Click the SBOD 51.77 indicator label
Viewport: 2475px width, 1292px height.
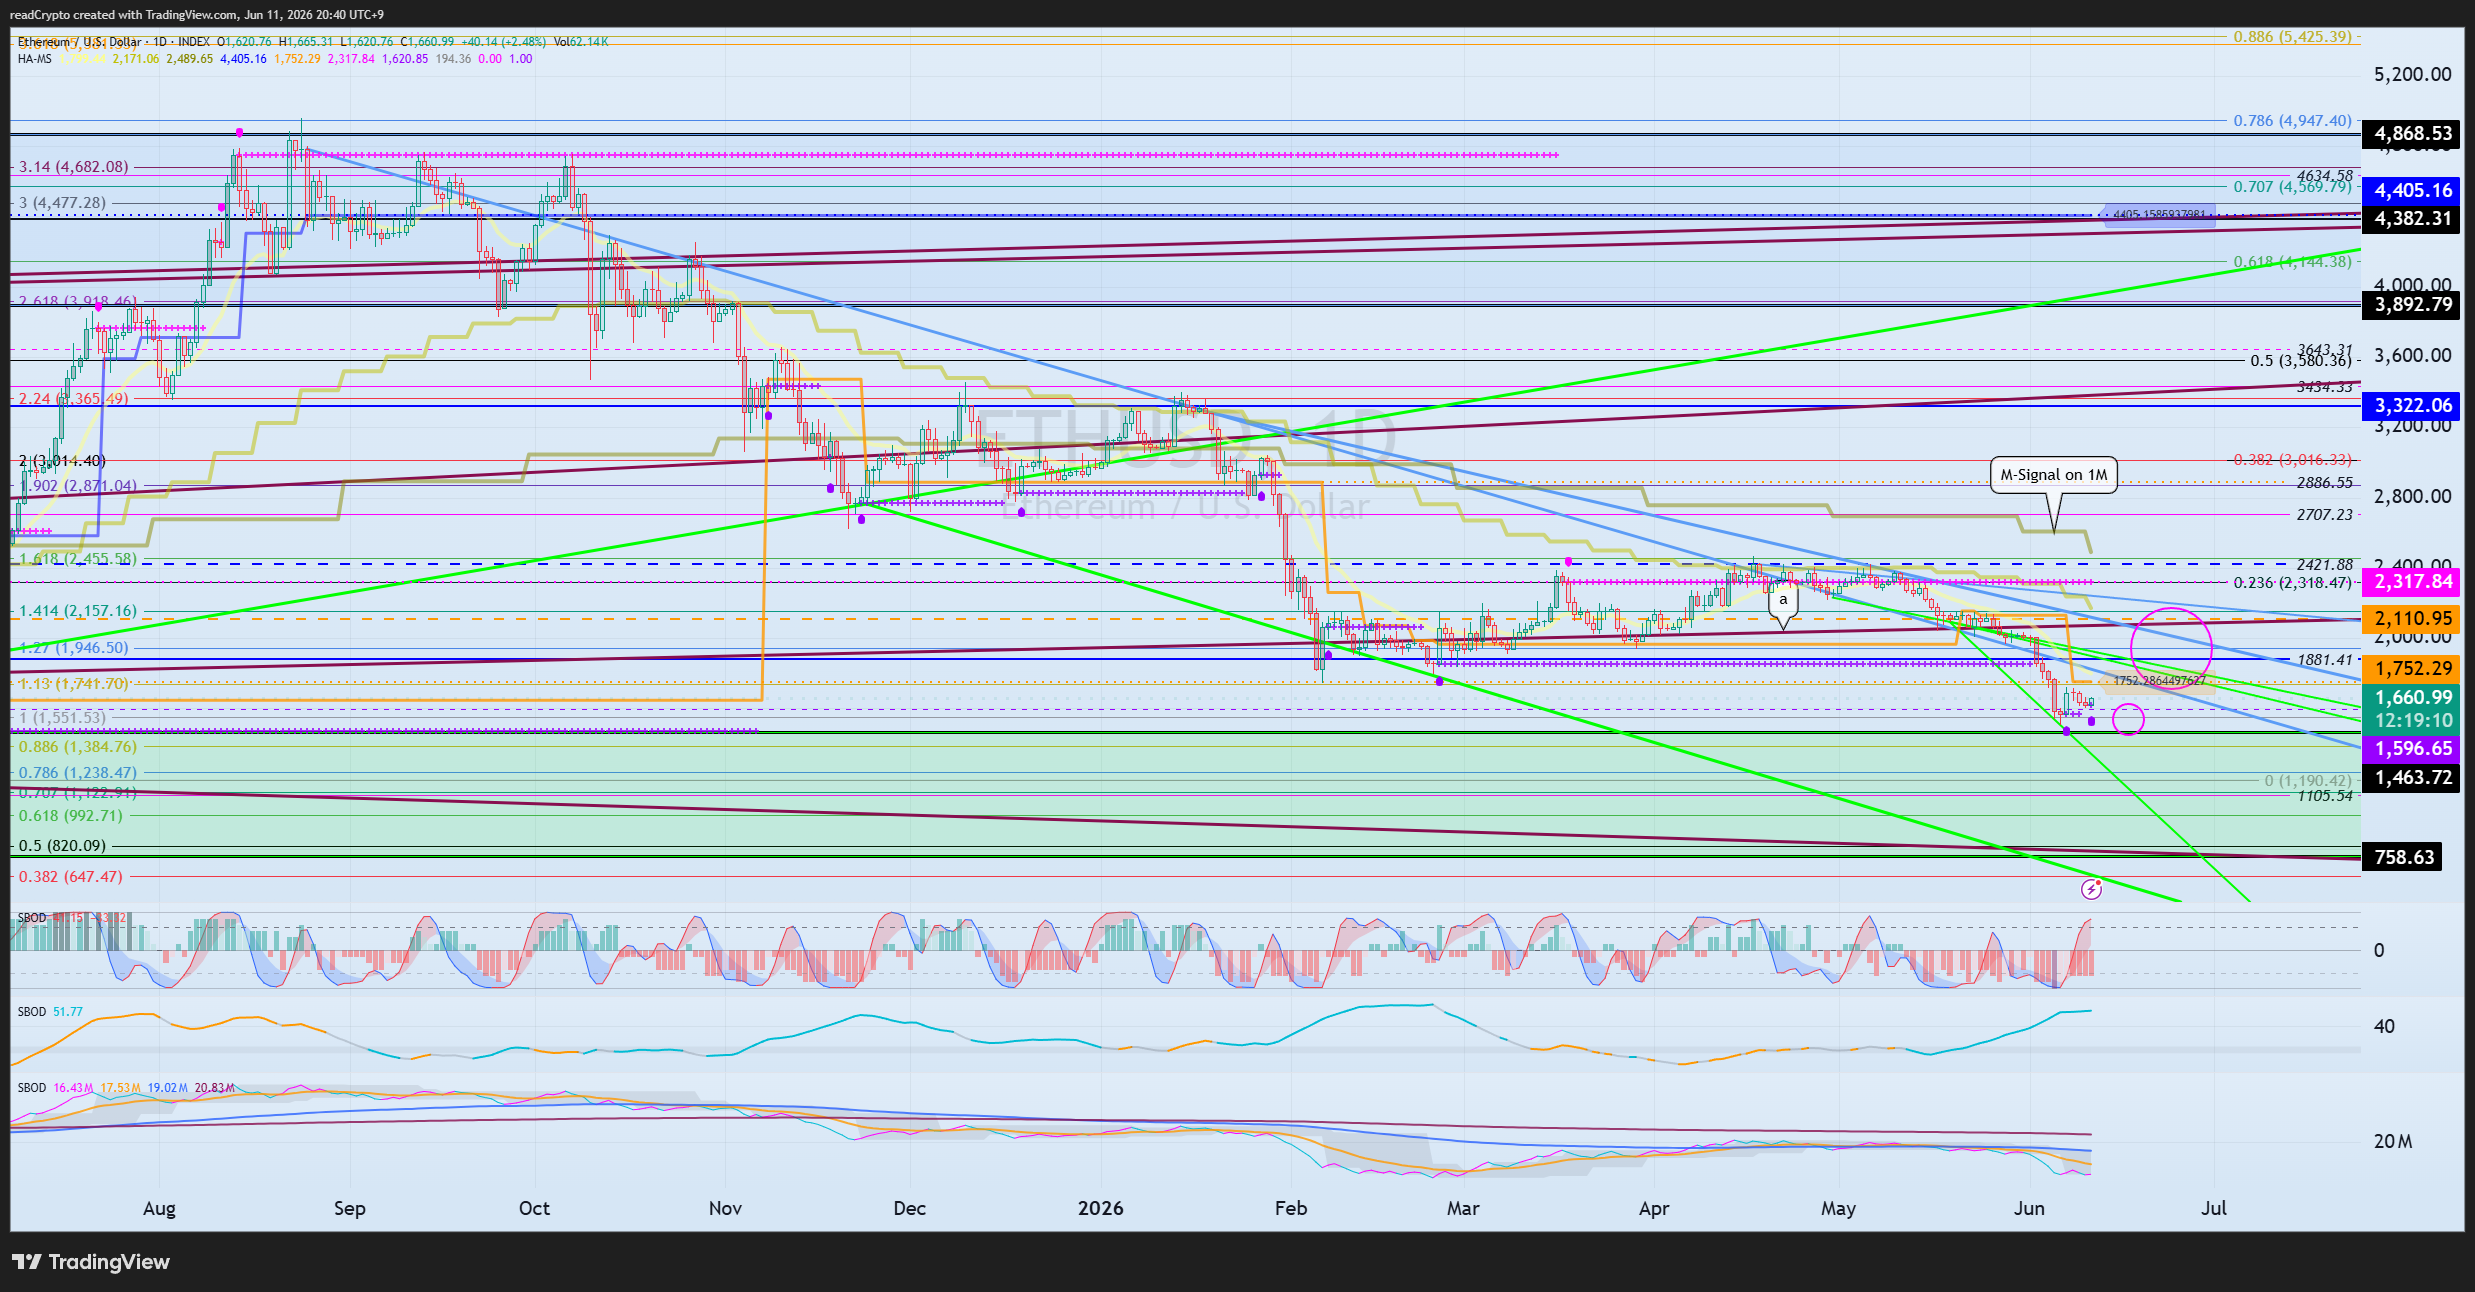point(50,1012)
